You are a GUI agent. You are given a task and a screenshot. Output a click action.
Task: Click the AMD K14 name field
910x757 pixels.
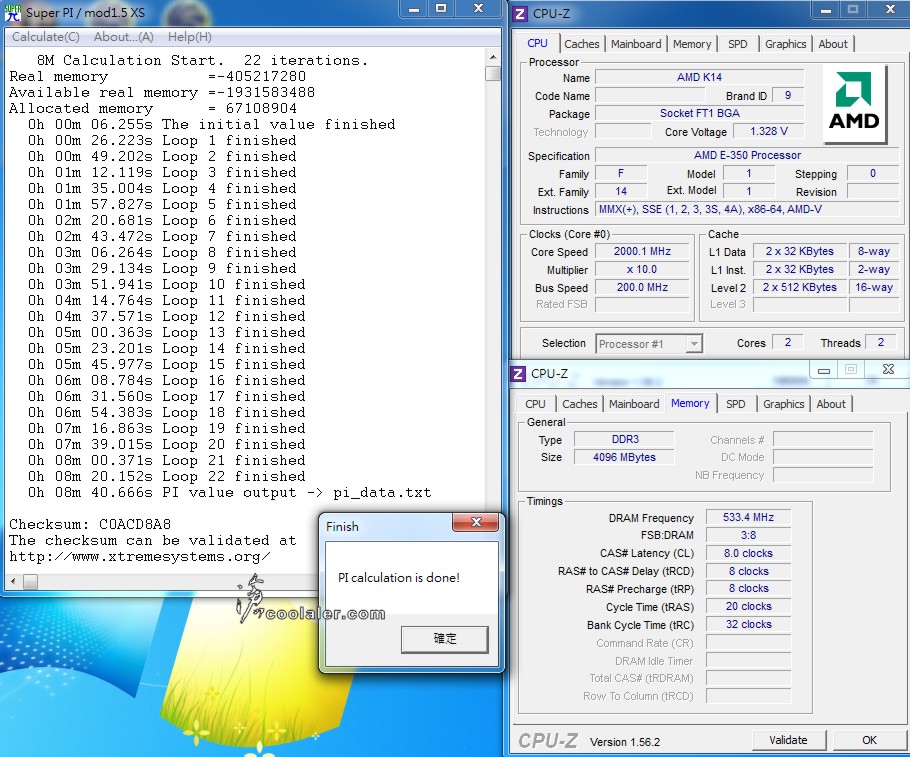(699, 77)
